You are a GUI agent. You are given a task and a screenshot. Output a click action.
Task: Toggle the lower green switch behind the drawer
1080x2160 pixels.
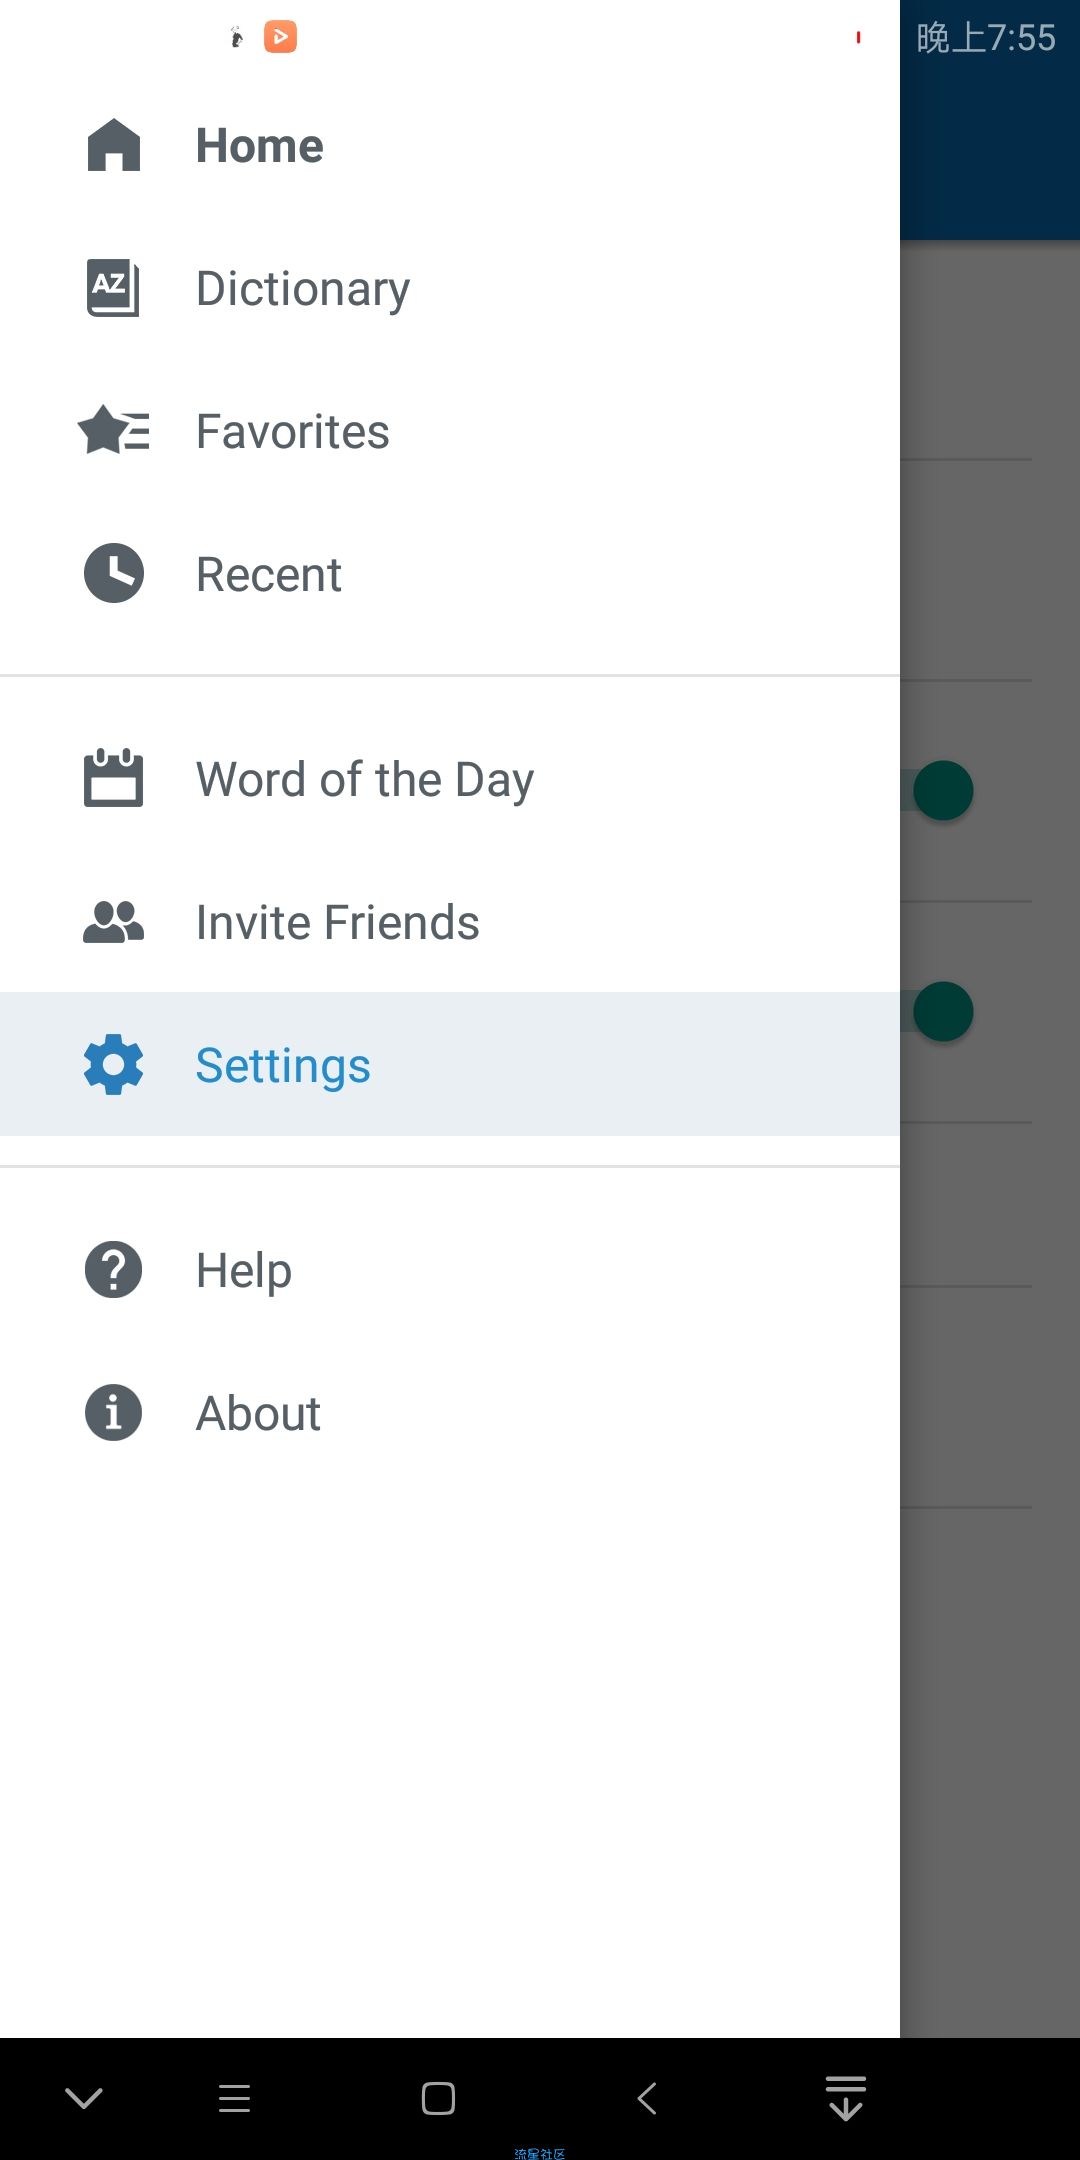point(942,1011)
